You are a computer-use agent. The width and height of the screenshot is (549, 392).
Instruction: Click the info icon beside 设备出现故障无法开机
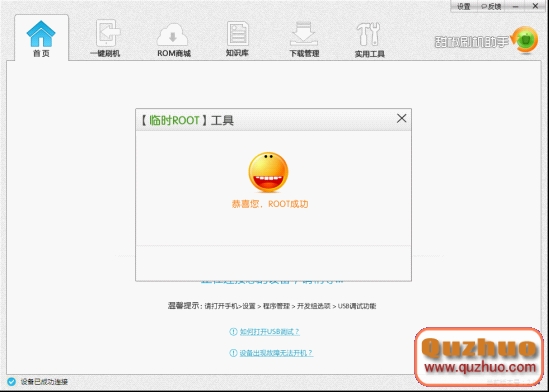coord(233,353)
